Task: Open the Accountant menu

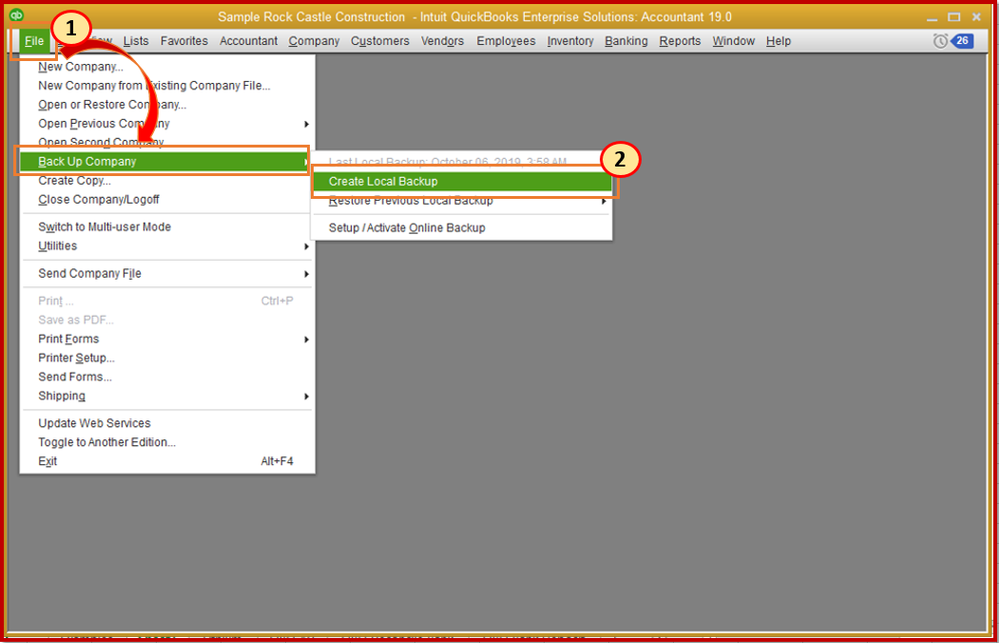Action: tap(248, 41)
